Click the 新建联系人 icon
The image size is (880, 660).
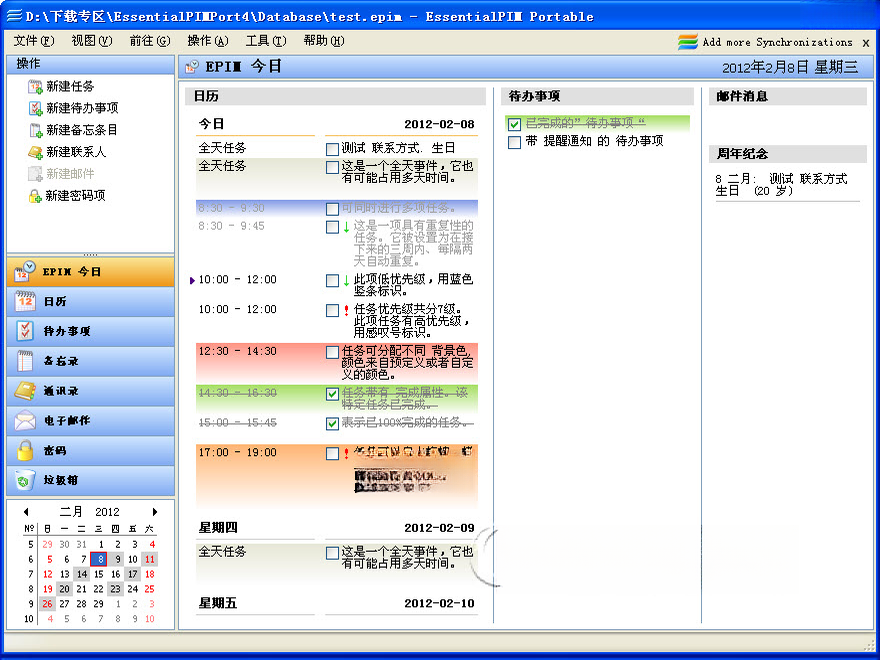point(35,152)
